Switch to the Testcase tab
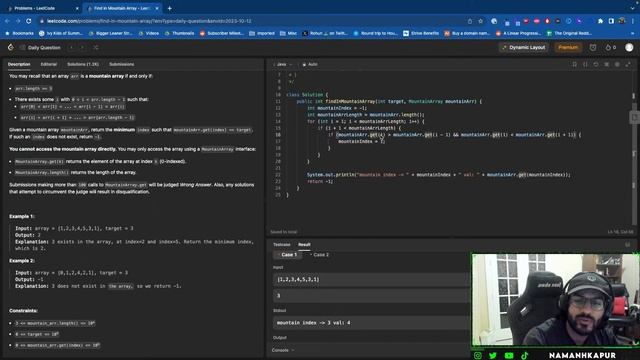 282,244
